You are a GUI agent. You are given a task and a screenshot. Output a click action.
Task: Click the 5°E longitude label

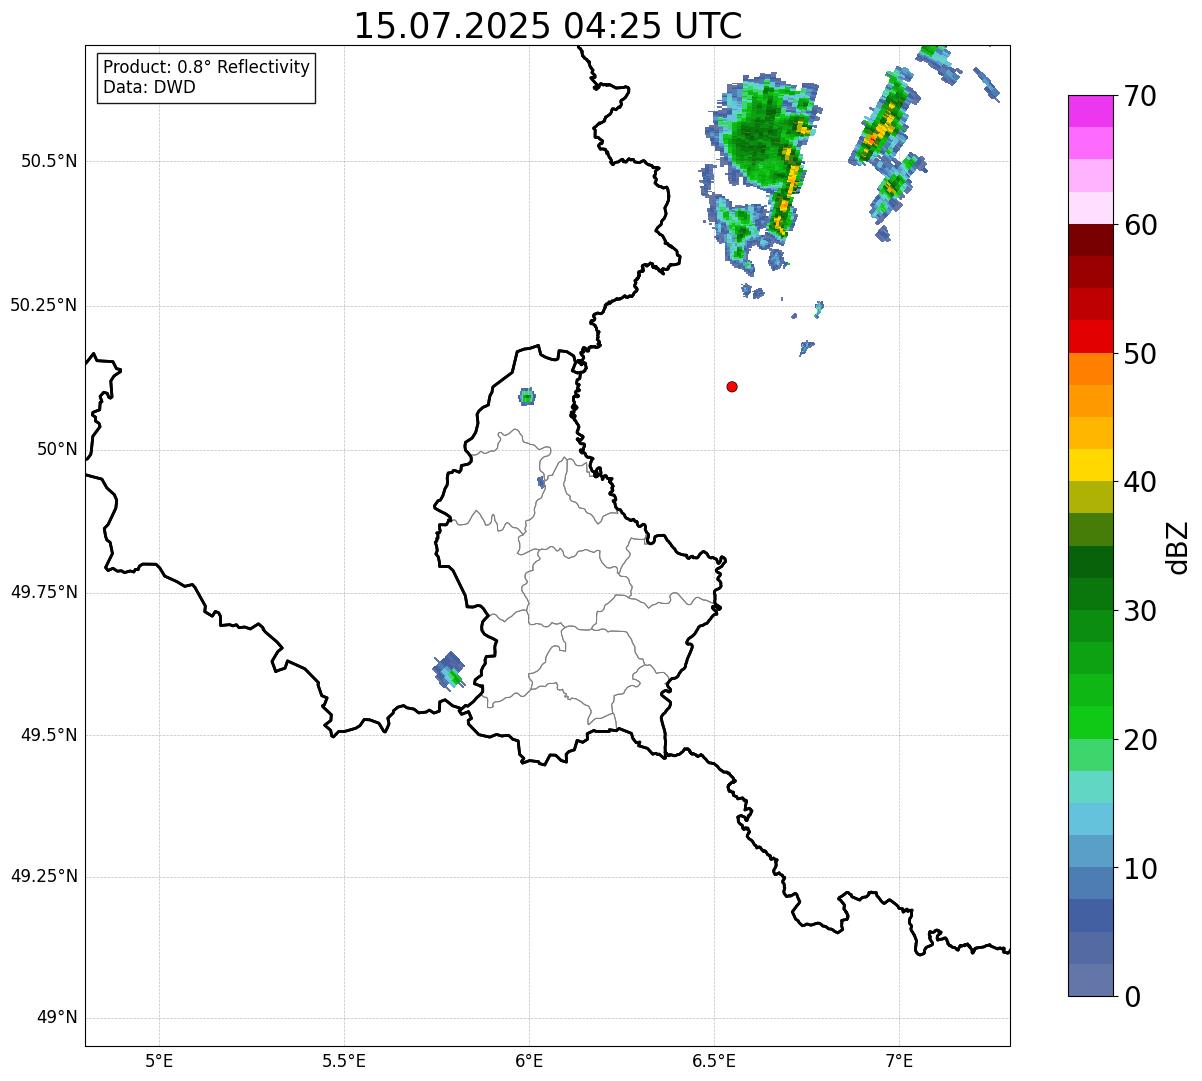[159, 1060]
